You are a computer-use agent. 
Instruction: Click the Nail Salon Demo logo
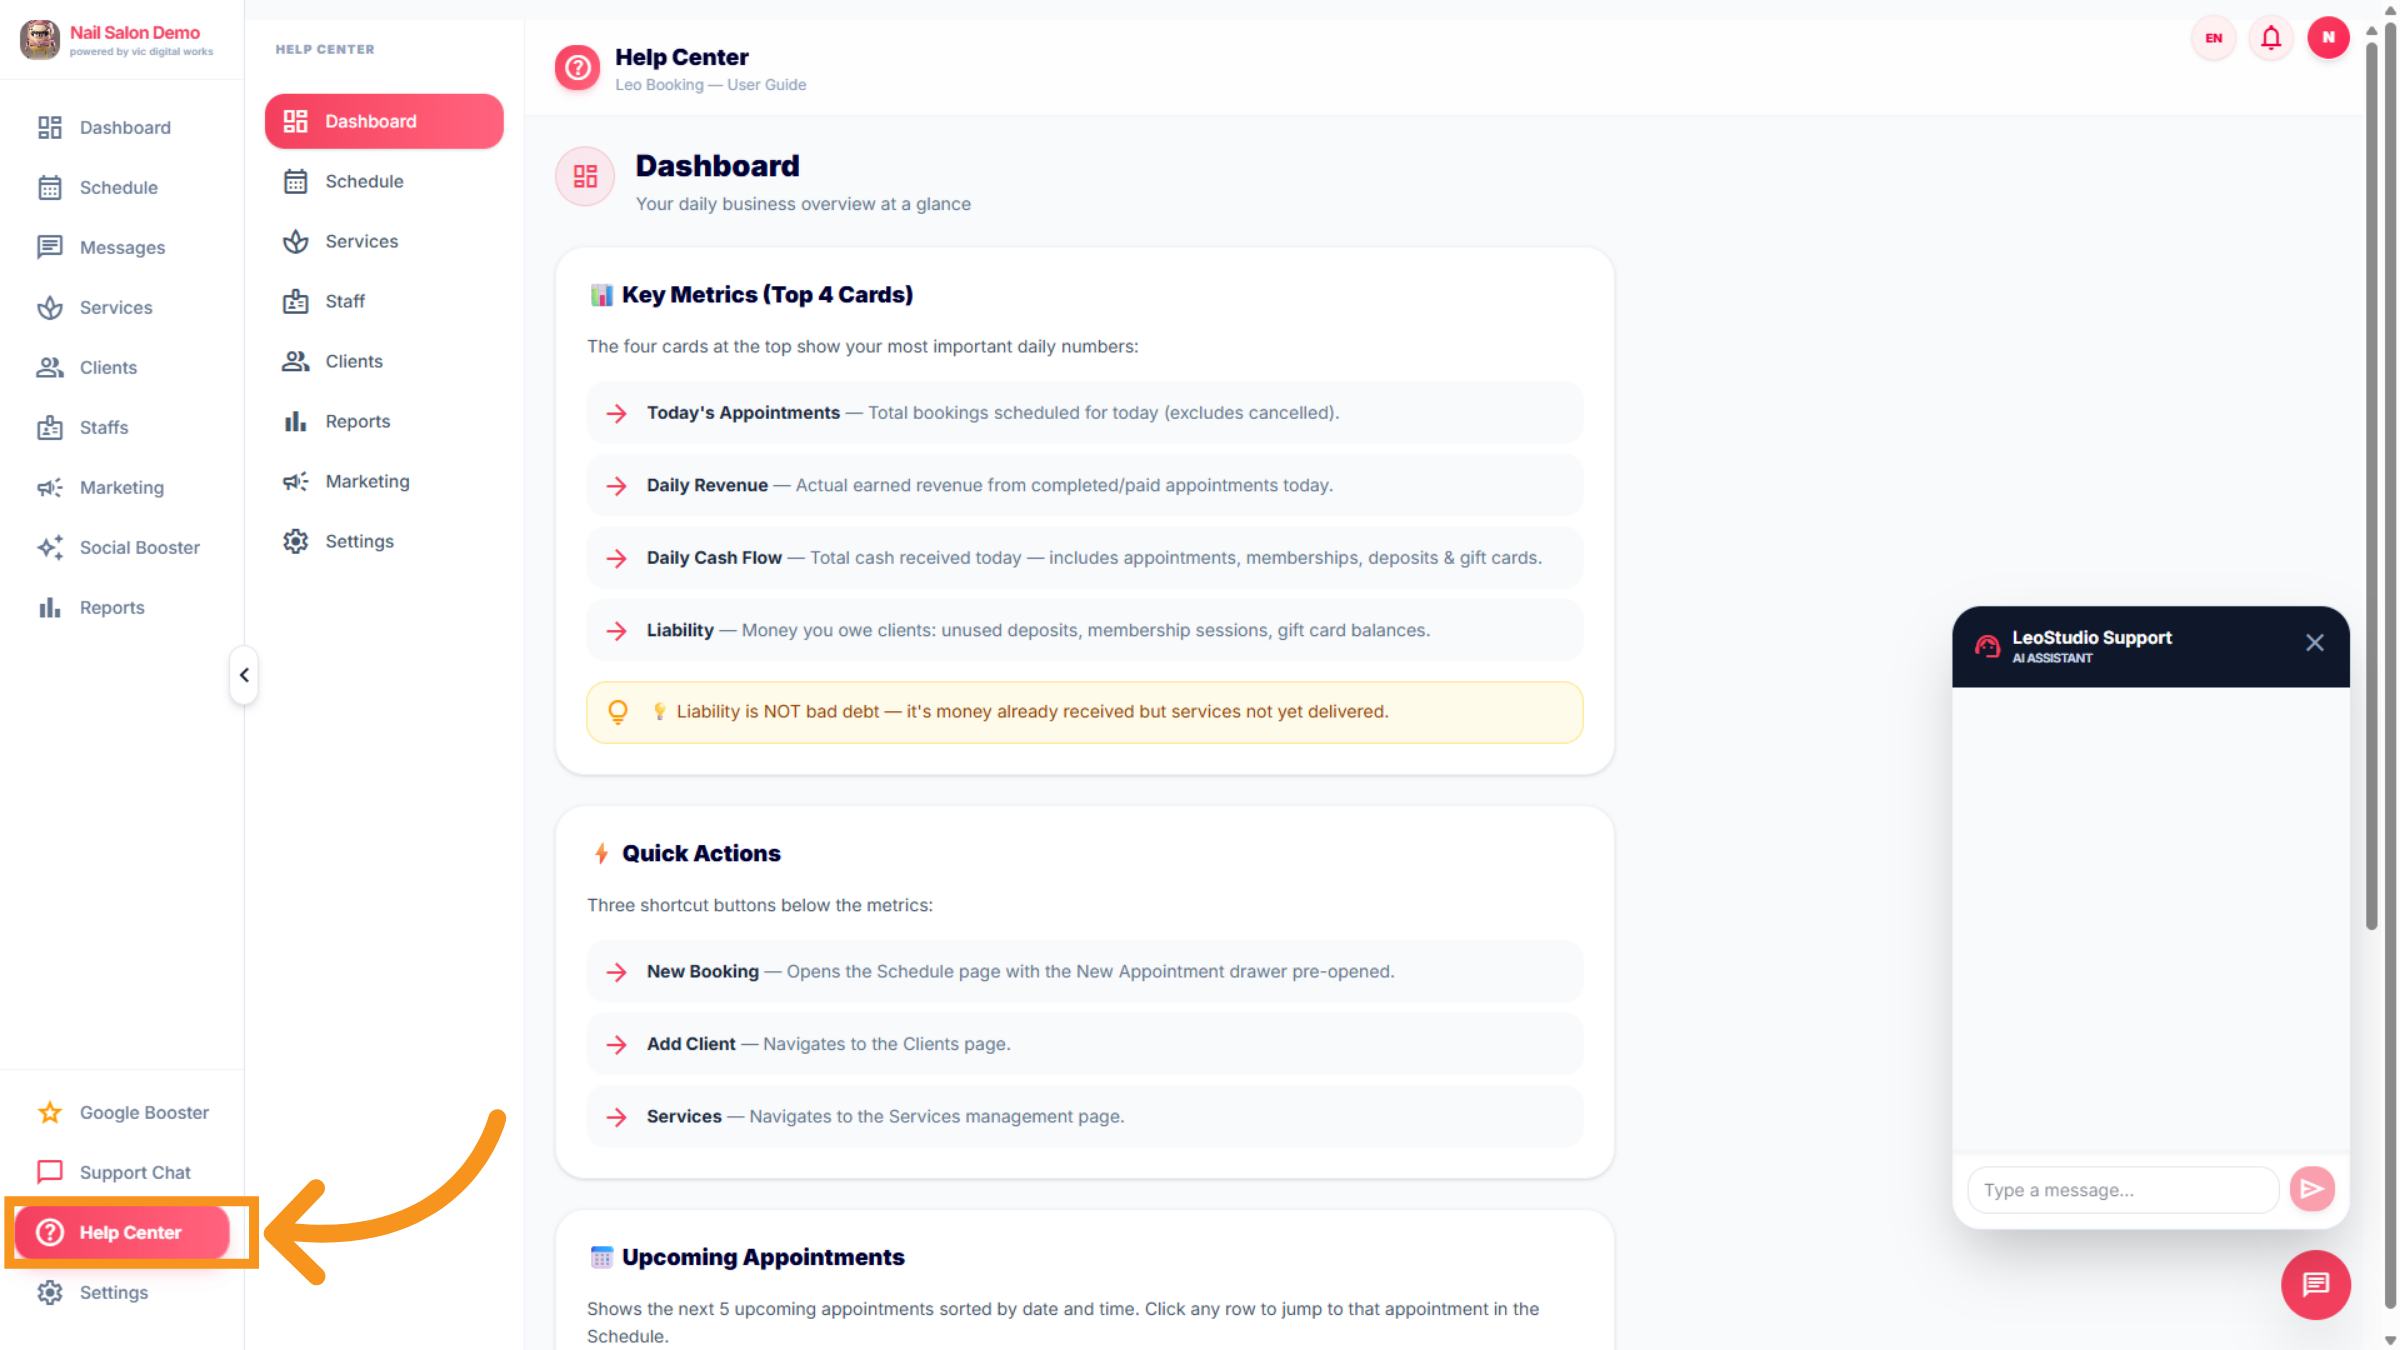[x=40, y=40]
